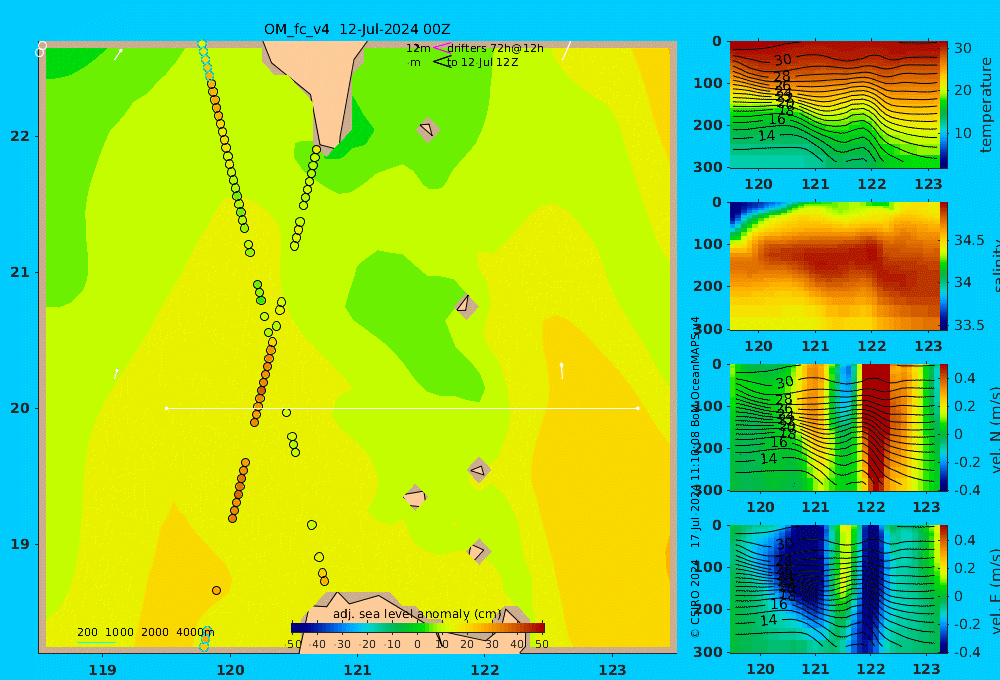Click longitude label 123 on the main map
1000x680 pixels.
[x=613, y=670]
